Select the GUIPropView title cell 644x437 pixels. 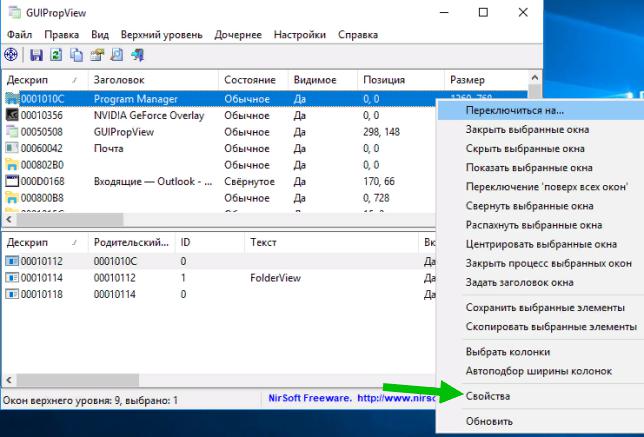pyautogui.click(x=124, y=132)
